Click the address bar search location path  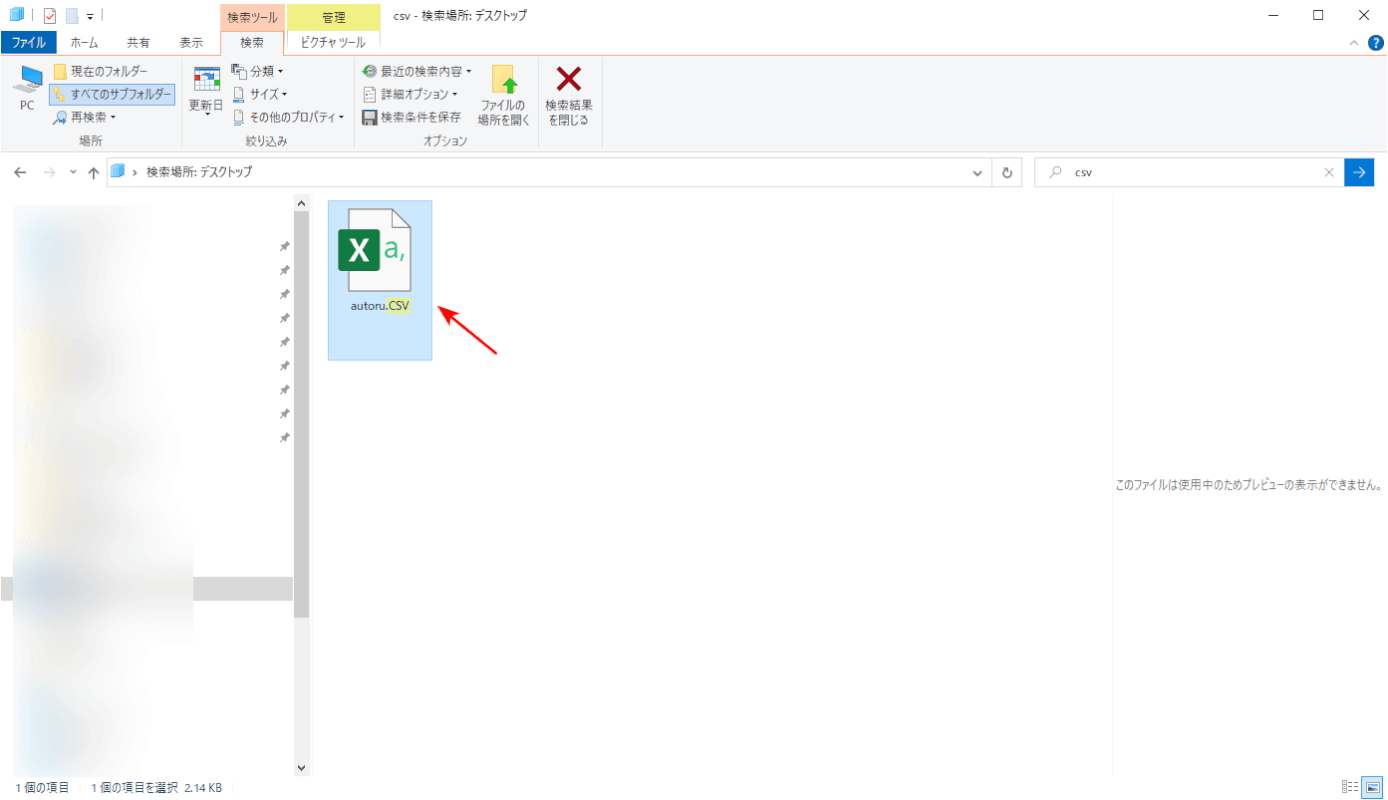tap(199, 172)
